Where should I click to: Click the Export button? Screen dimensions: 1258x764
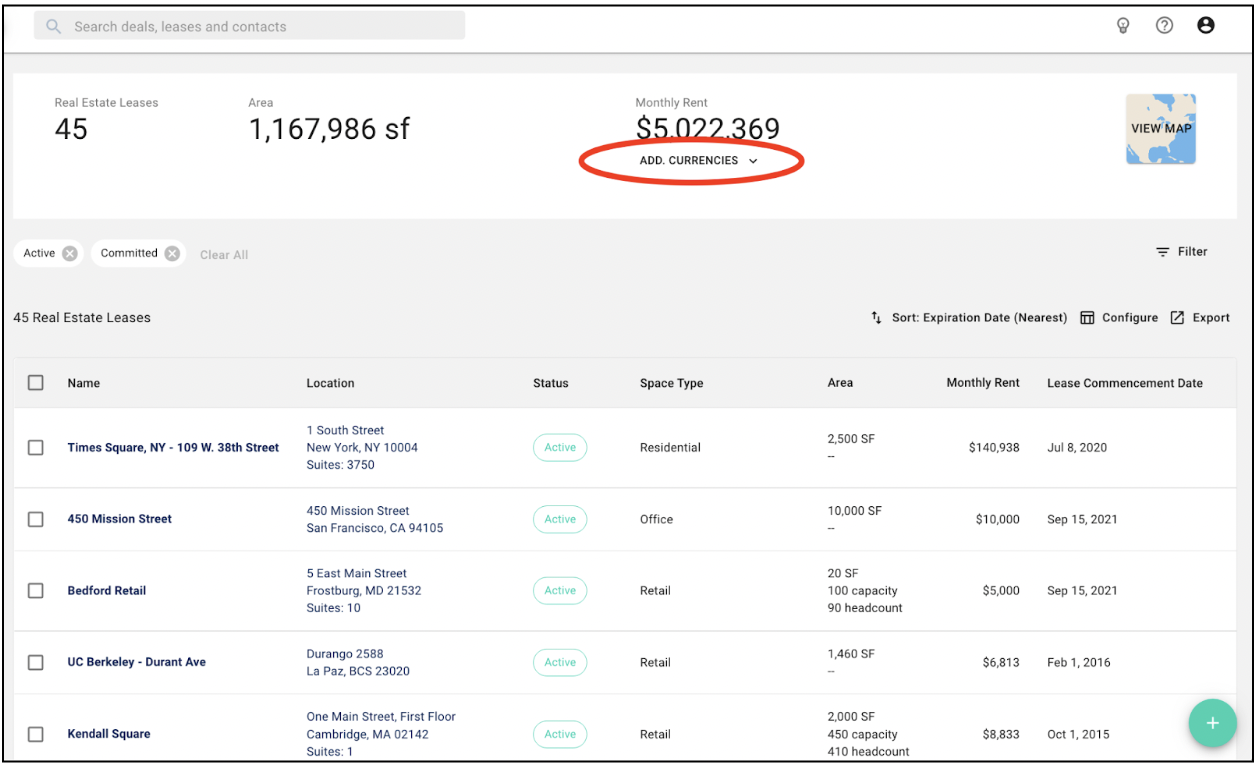(x=1200, y=318)
